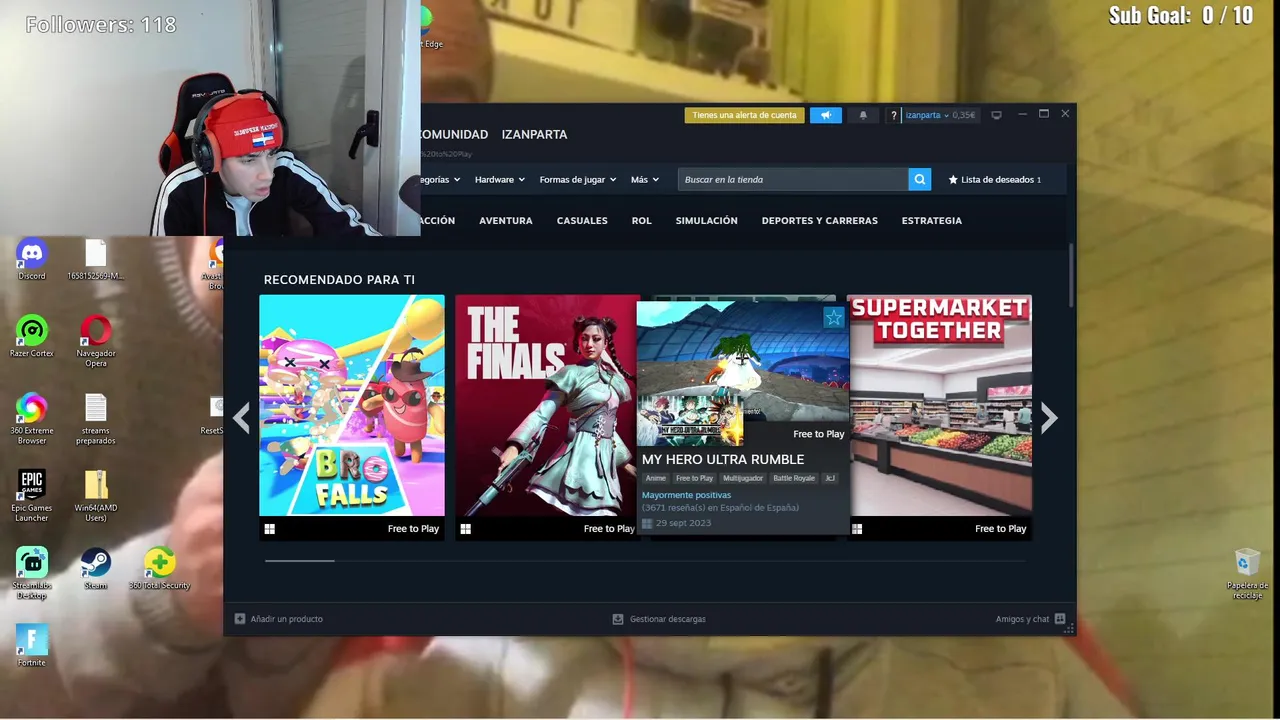This screenshot has height=720, width=1280.
Task: Click the star badge on My Hero Ultra Rumble
Action: click(x=833, y=318)
